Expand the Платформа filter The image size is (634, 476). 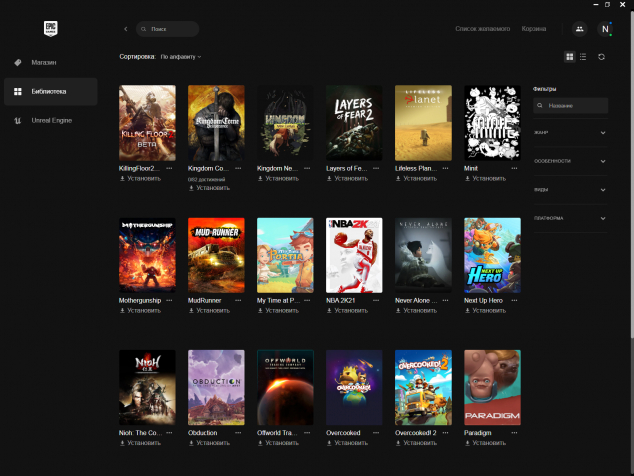coord(570,218)
